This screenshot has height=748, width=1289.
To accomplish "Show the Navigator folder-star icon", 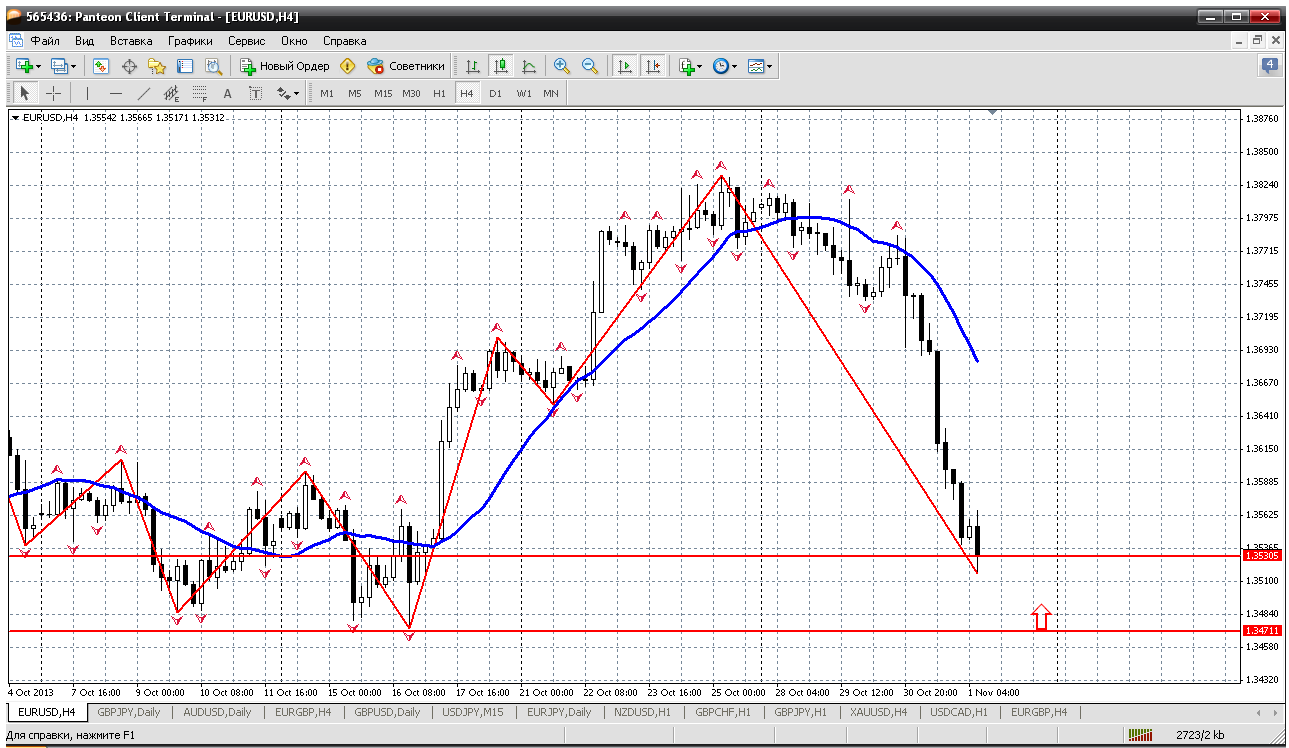I will pyautogui.click(x=157, y=66).
